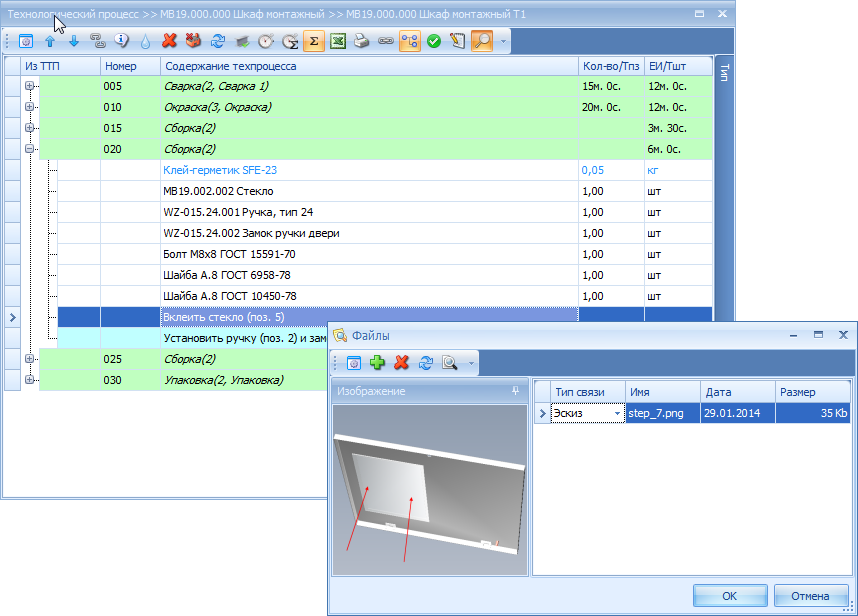Screen dimensions: 858x616
Task: Click the red X delete icon in main toolbar
Action: 170,41
